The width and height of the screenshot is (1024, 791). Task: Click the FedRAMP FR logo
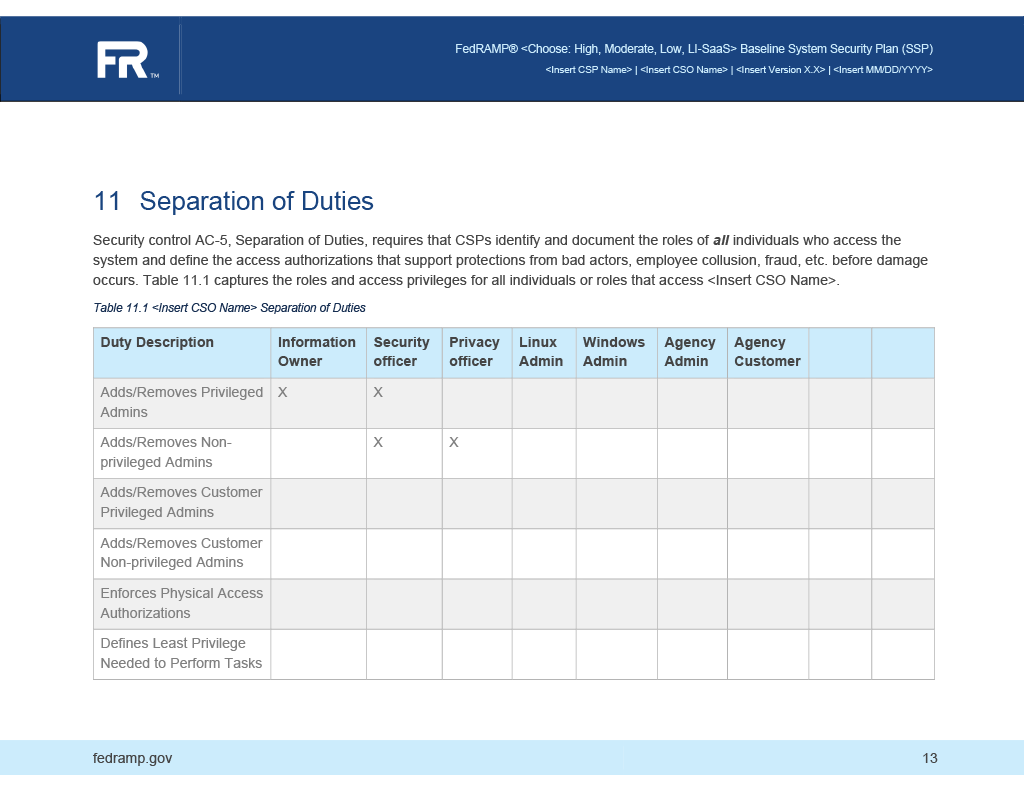tap(126, 58)
